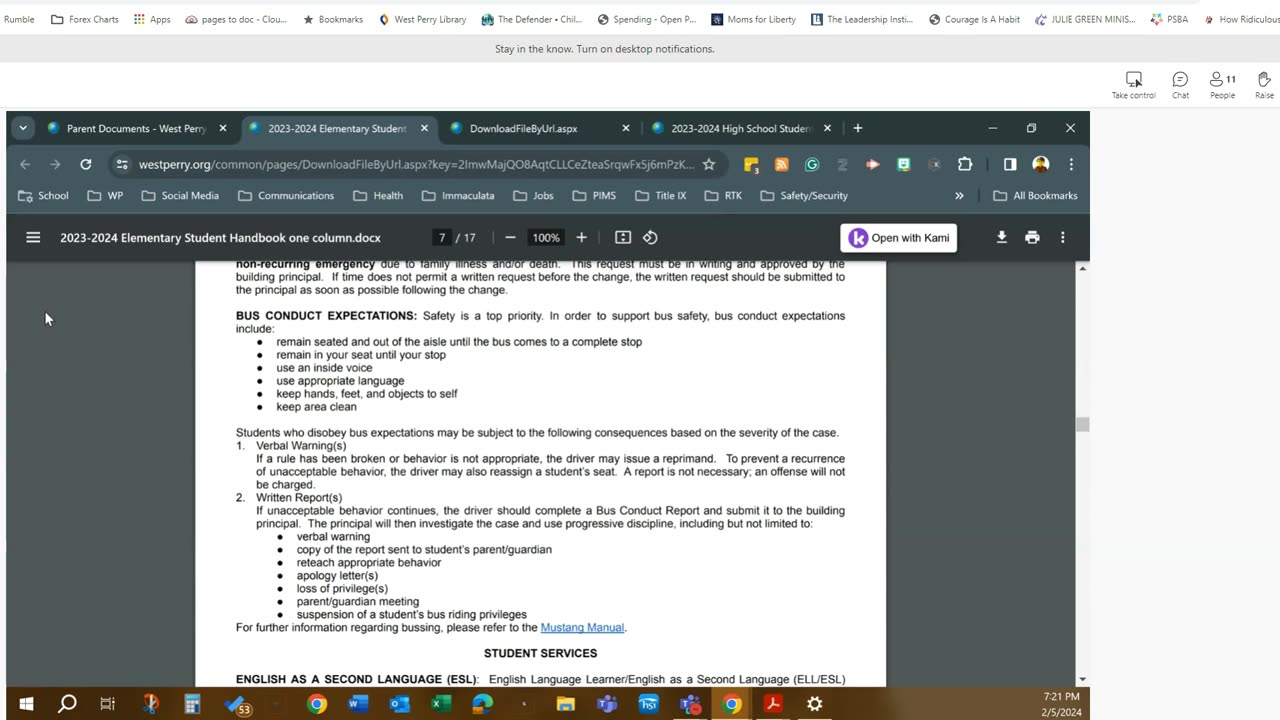Viewport: 1280px width, 720px height.
Task: Open with Kami button
Action: pyautogui.click(x=899, y=238)
